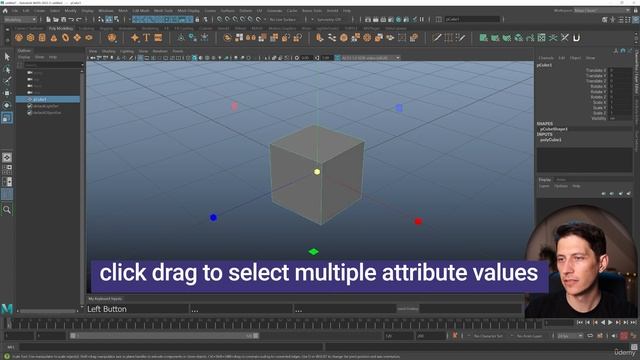The image size is (640, 360).
Task: Open the Edit Mesh menu
Action: click(x=141, y=11)
